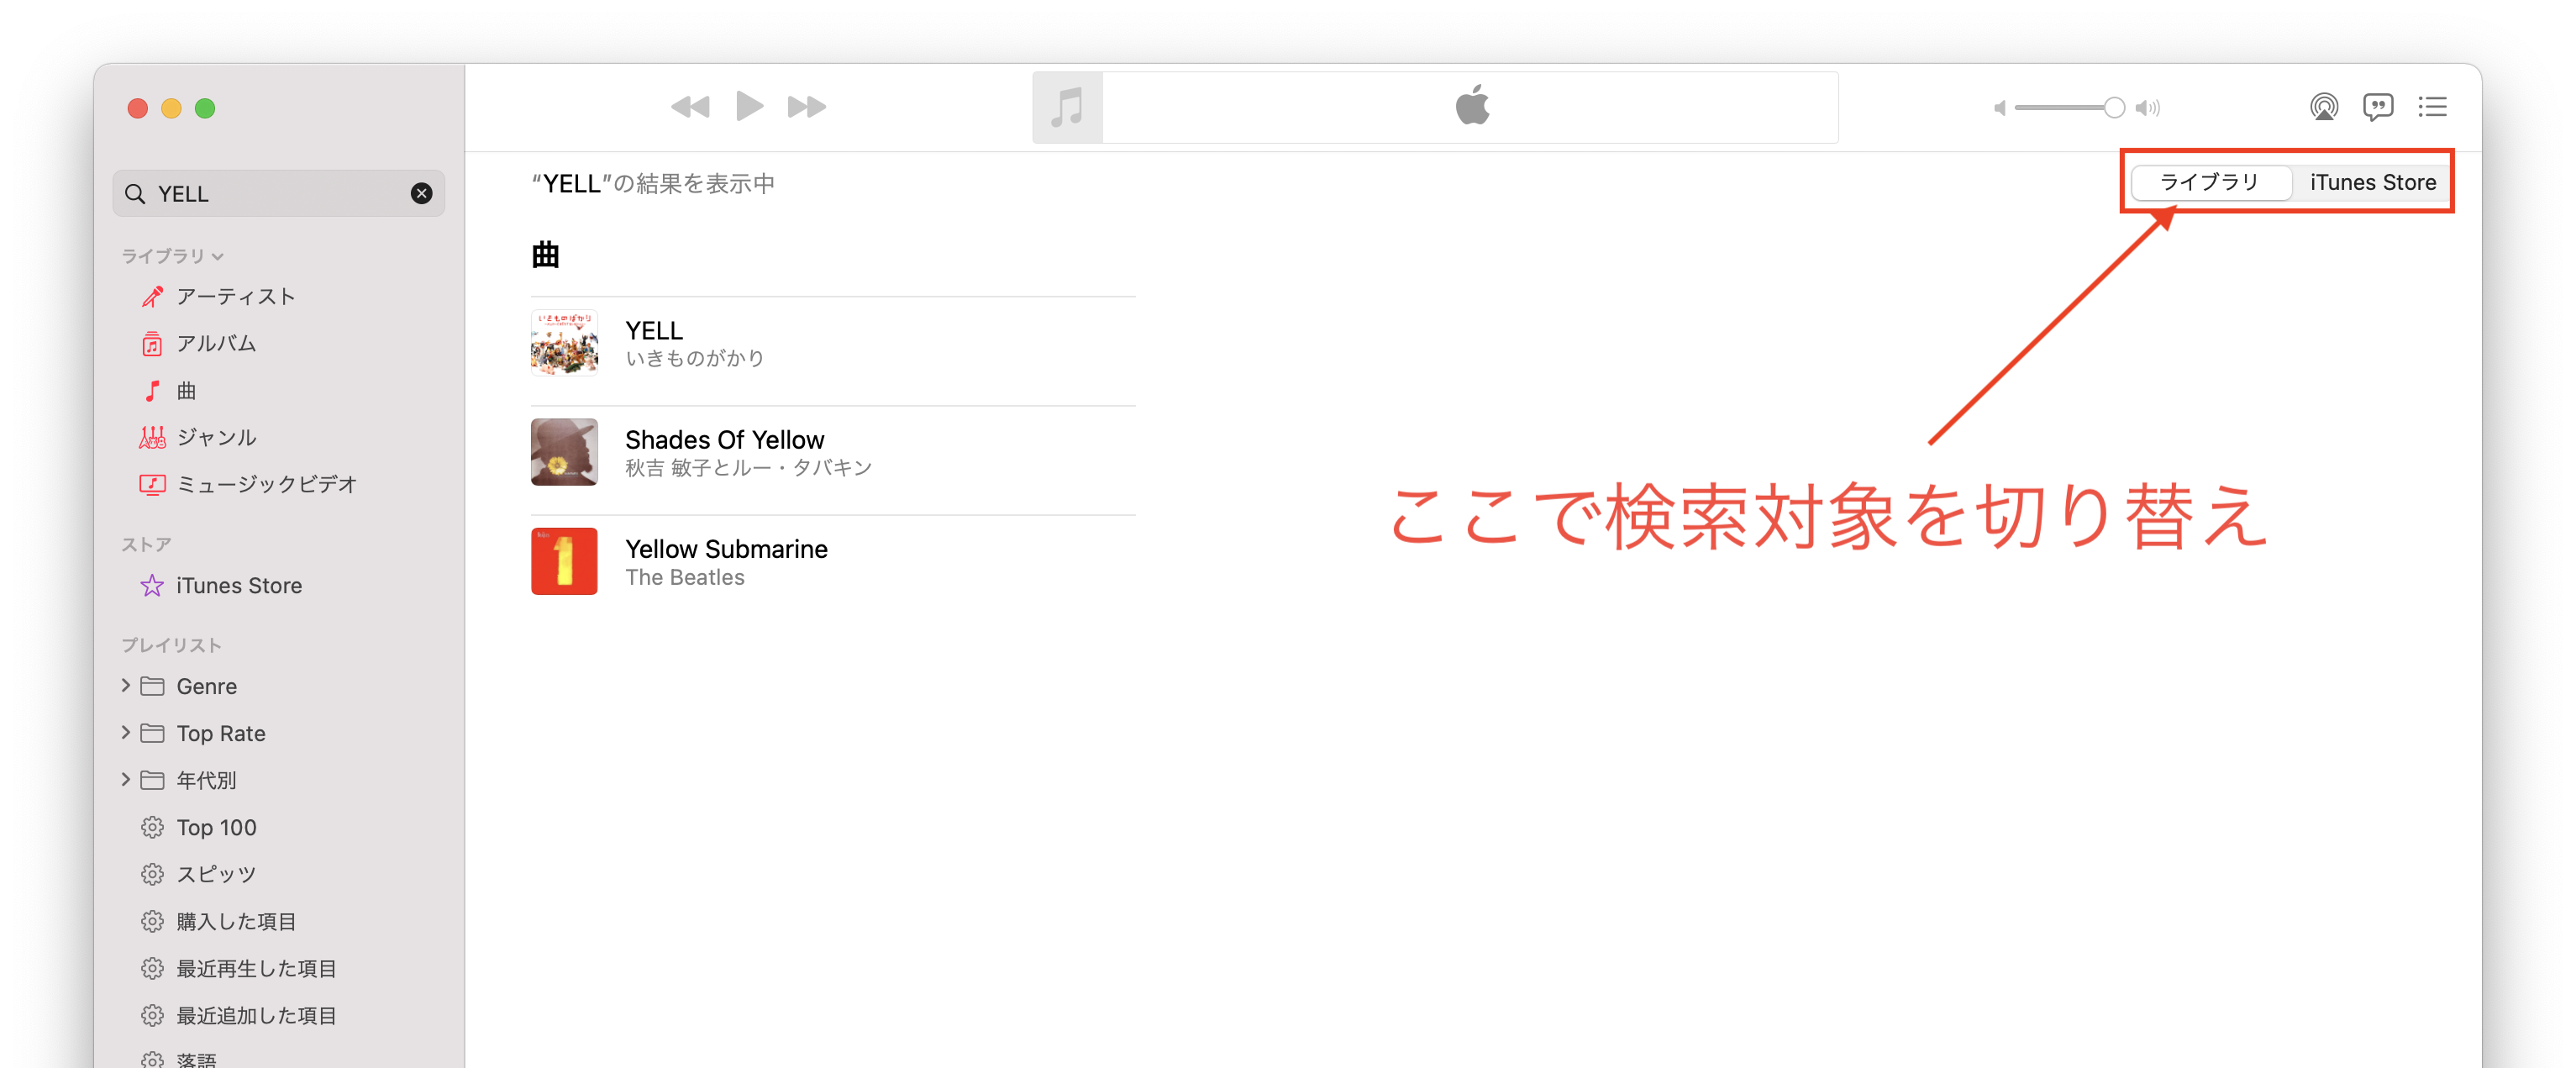Expand the Top Rate playlist folder
Viewport: 2576px width, 1068px height.
tap(126, 733)
